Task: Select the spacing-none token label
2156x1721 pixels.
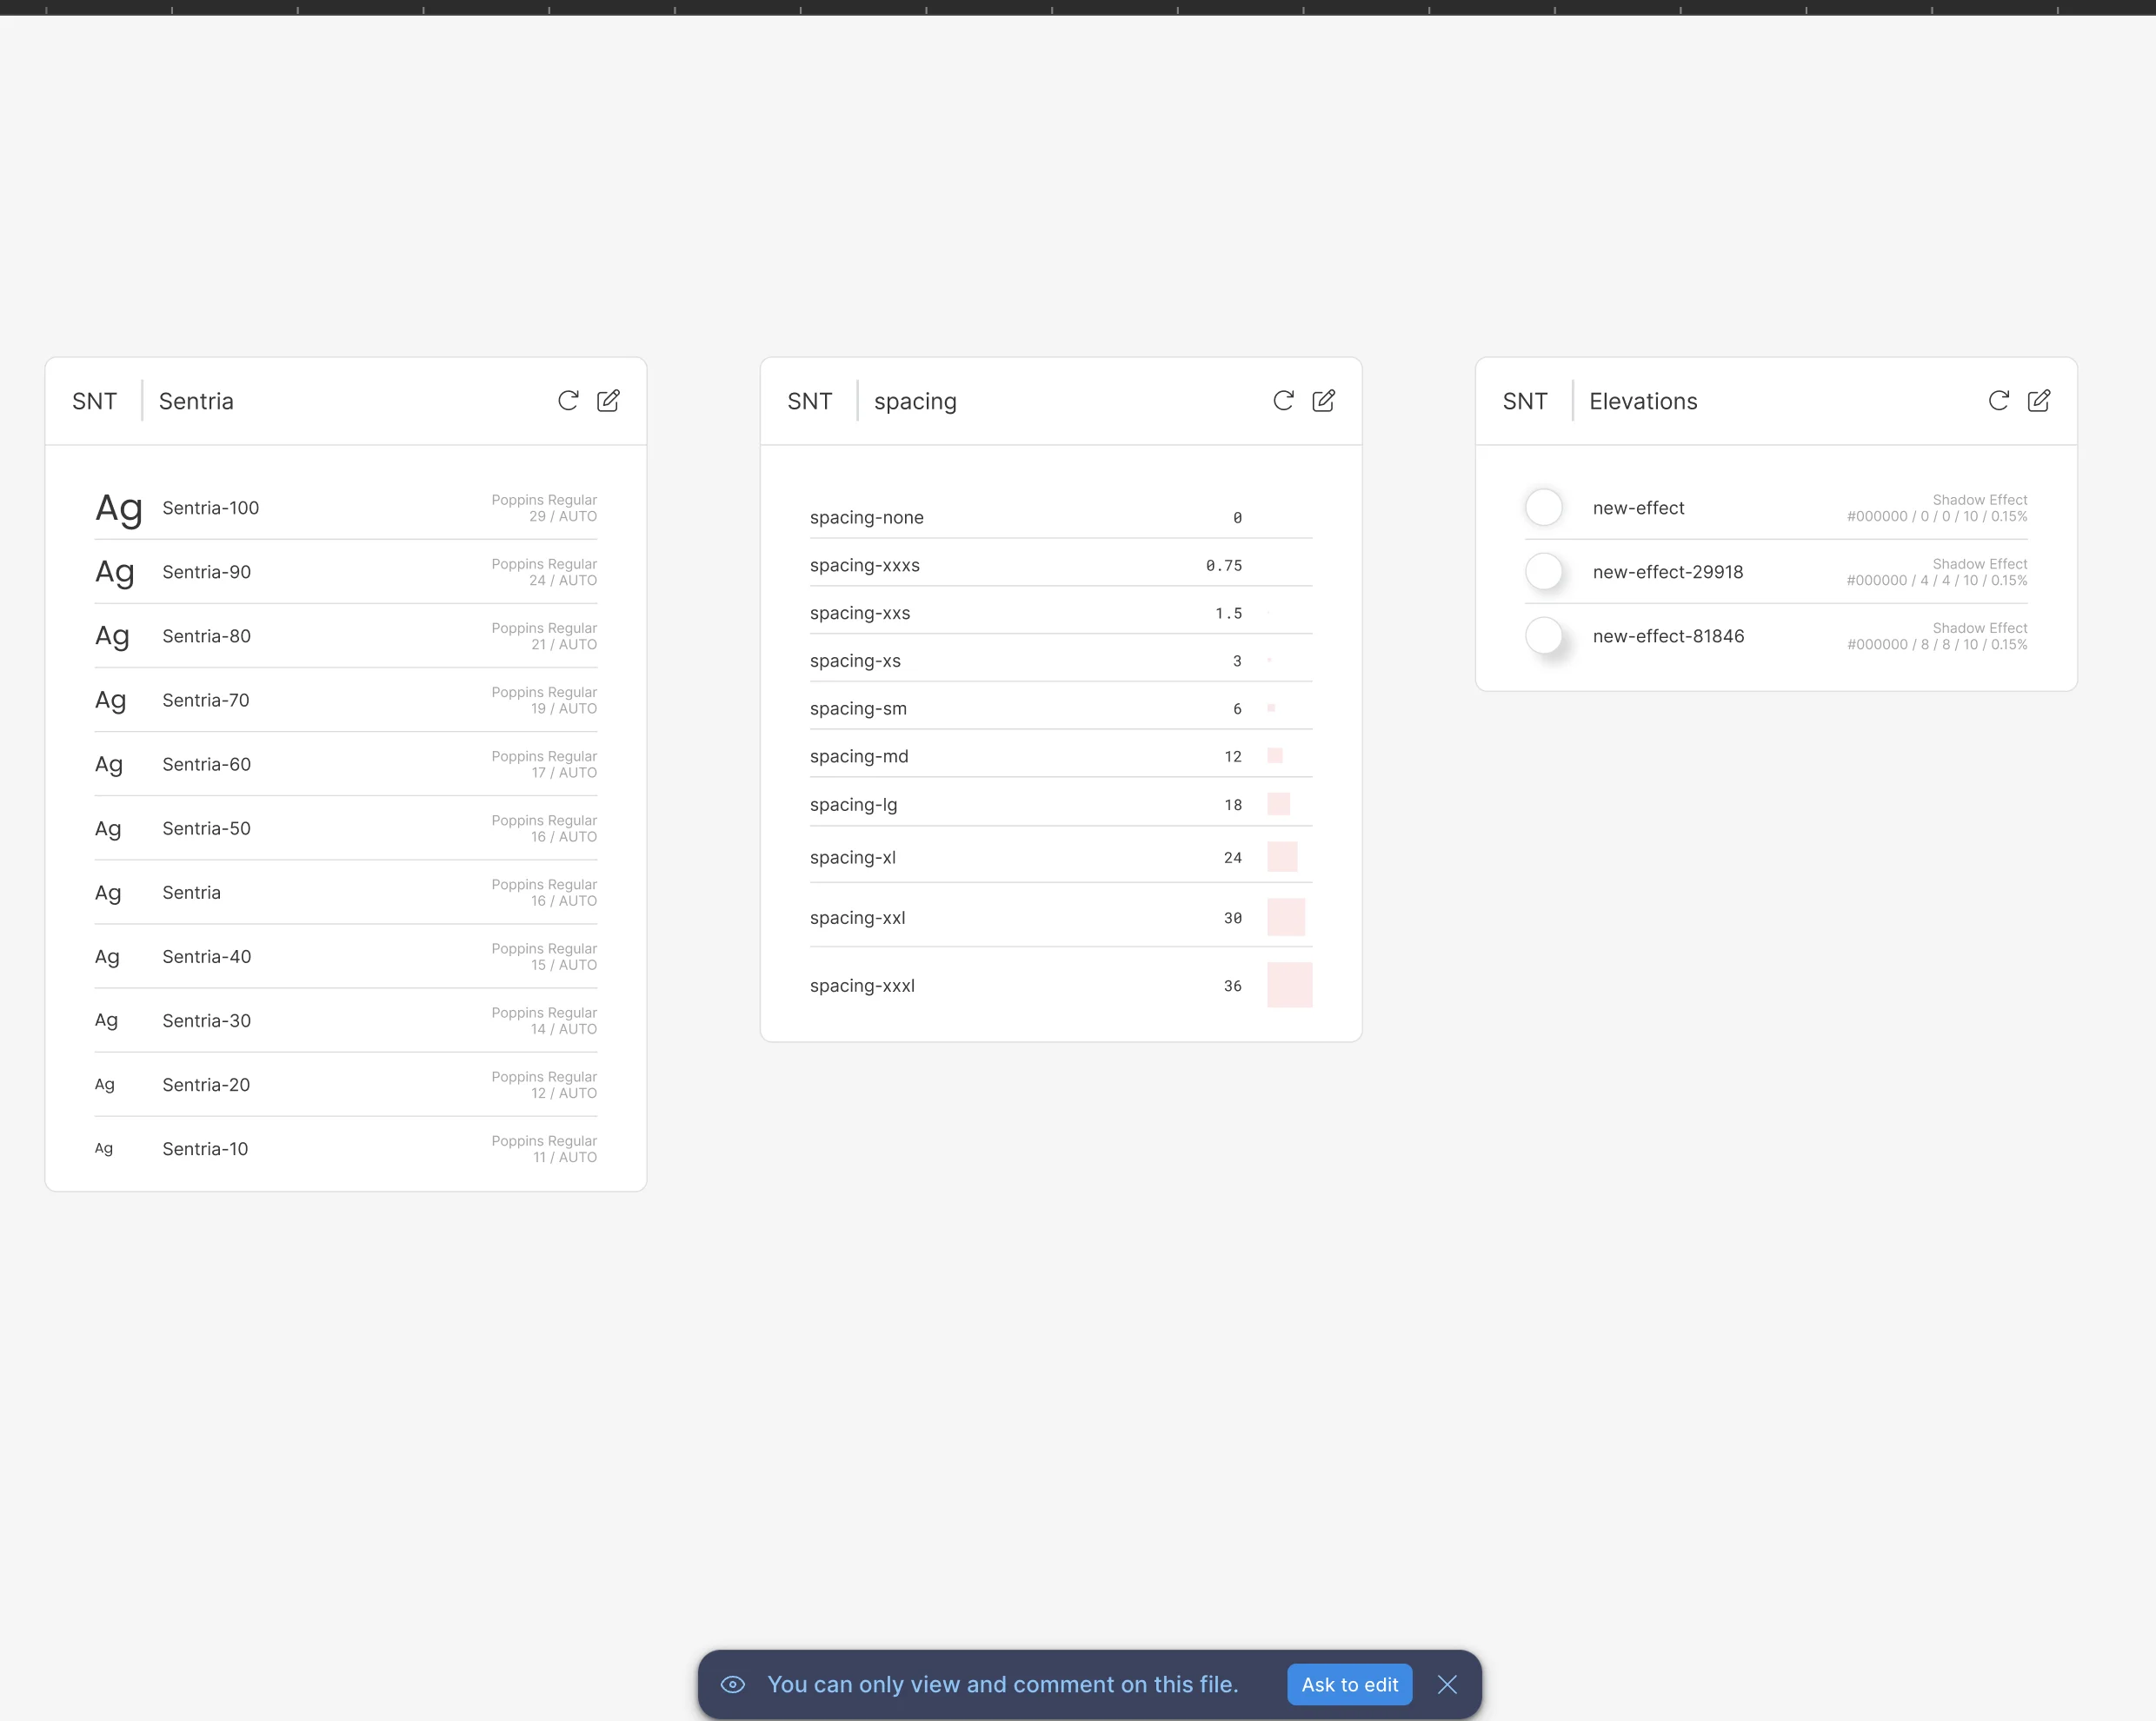Action: [x=867, y=517]
